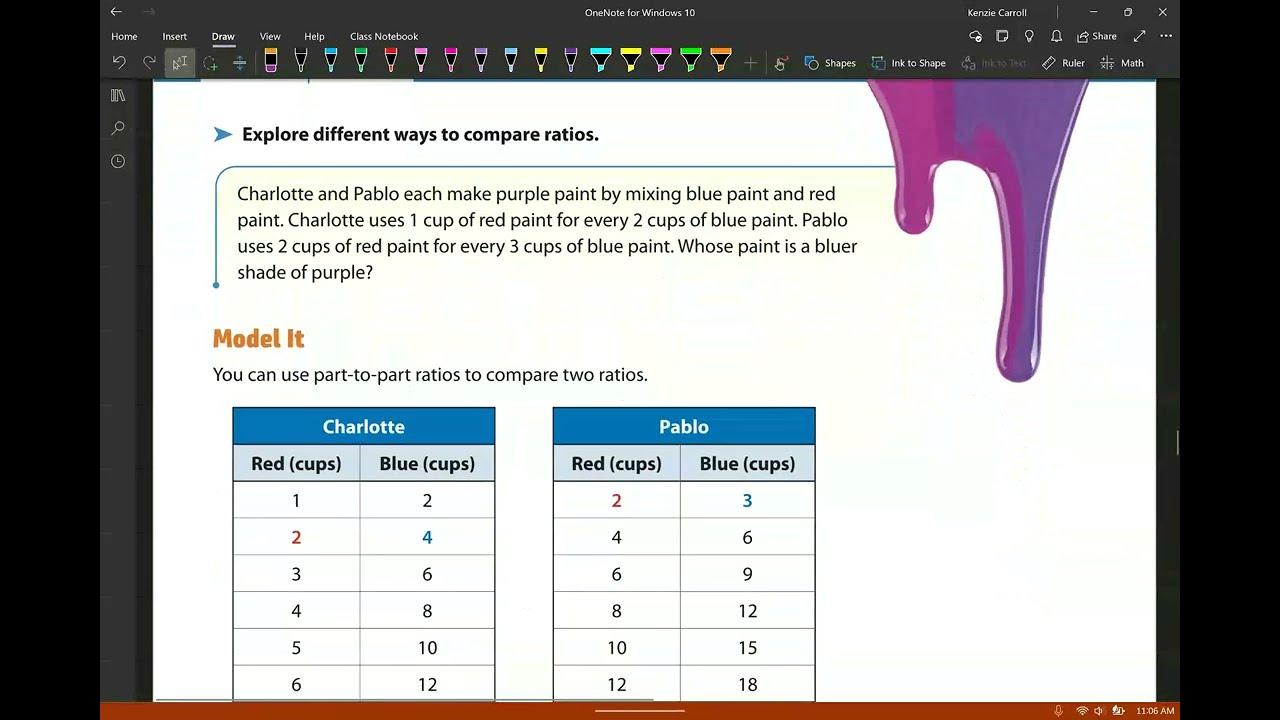Enter full screen mode with the diagonal arrows
1280x720 pixels.
click(1139, 37)
